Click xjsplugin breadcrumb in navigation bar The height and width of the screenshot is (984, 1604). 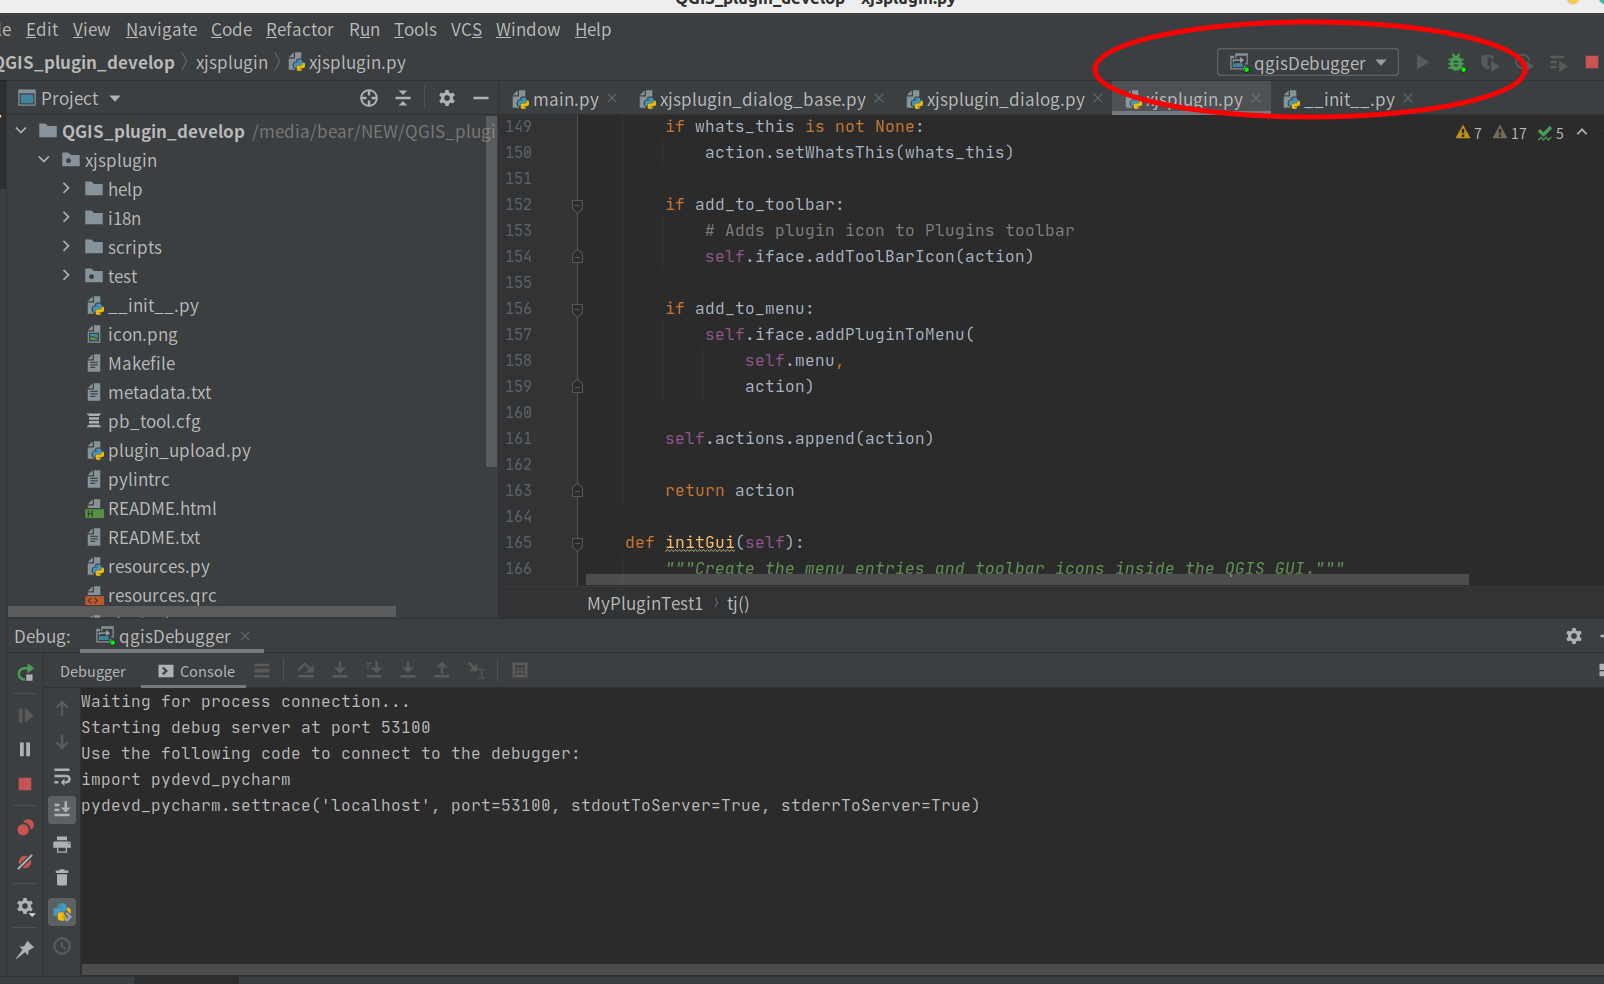[232, 63]
